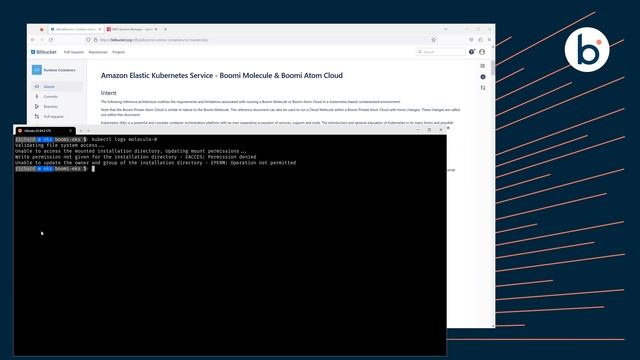Click the Bitbucket logo in the header
640x360 pixels.
click(44, 52)
